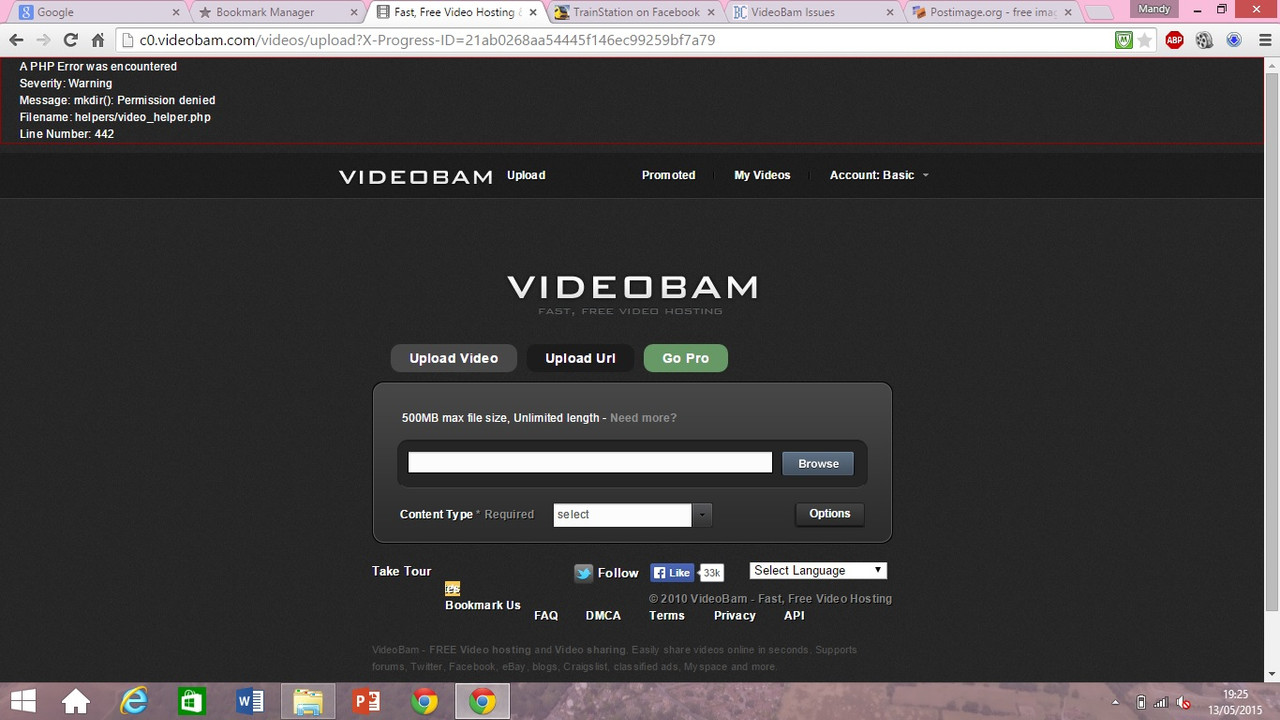Viewport: 1280px width, 720px height.
Task: Open the Privacy footer link
Action: pos(735,615)
